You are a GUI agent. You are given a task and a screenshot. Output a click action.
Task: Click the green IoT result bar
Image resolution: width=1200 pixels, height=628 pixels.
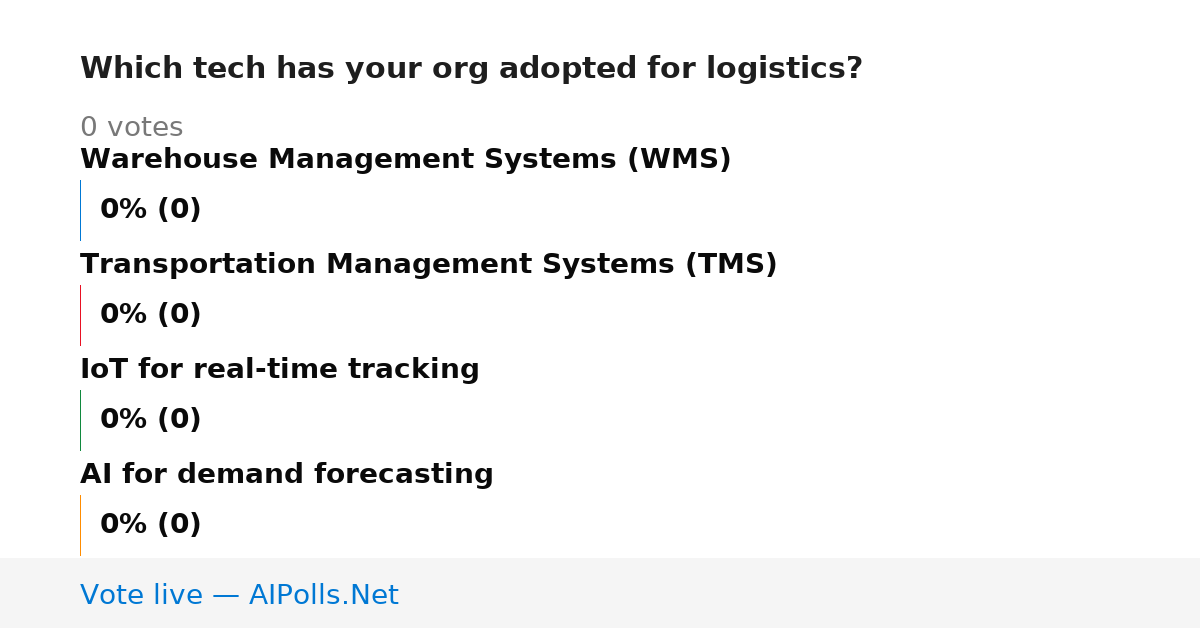point(80,420)
